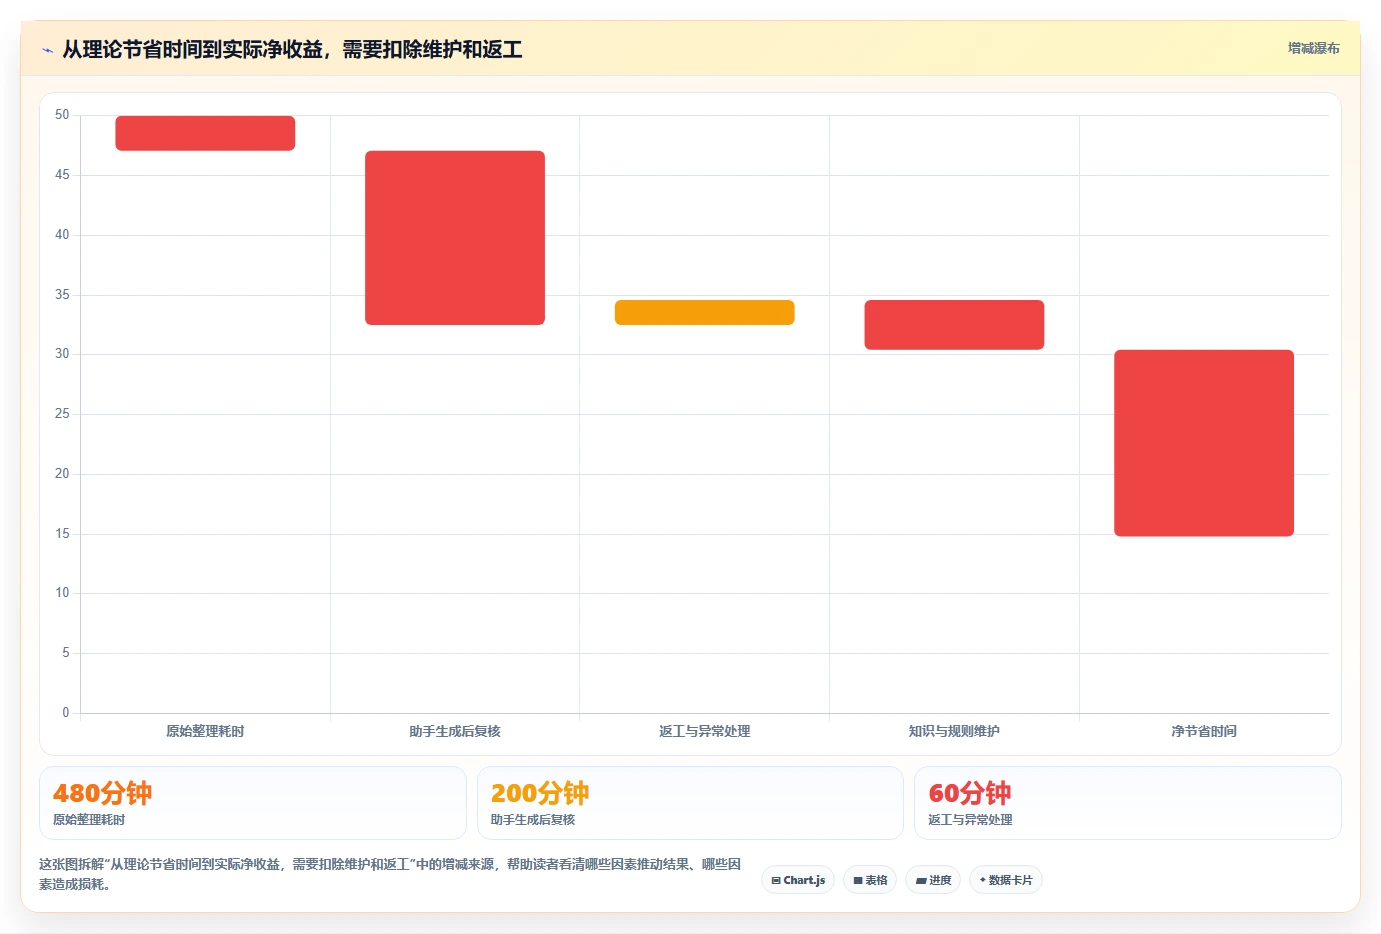Click the red bar for 原始整理耗时
This screenshot has height=934, width=1381.
(205, 133)
